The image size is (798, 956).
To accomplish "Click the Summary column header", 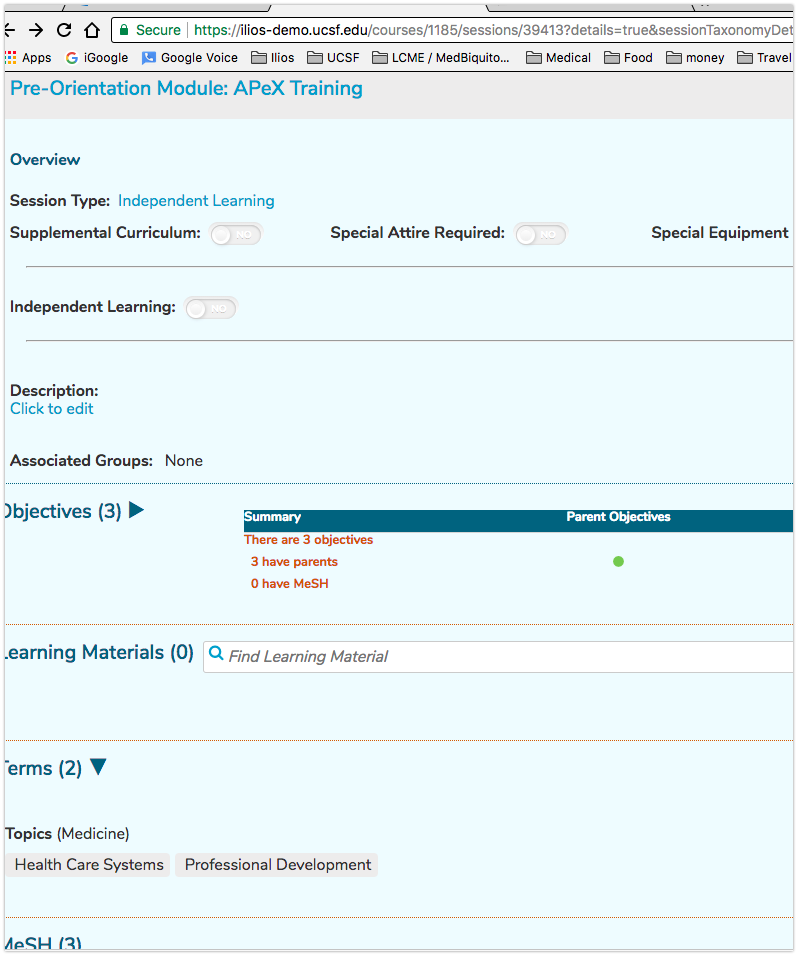I will (273, 517).
